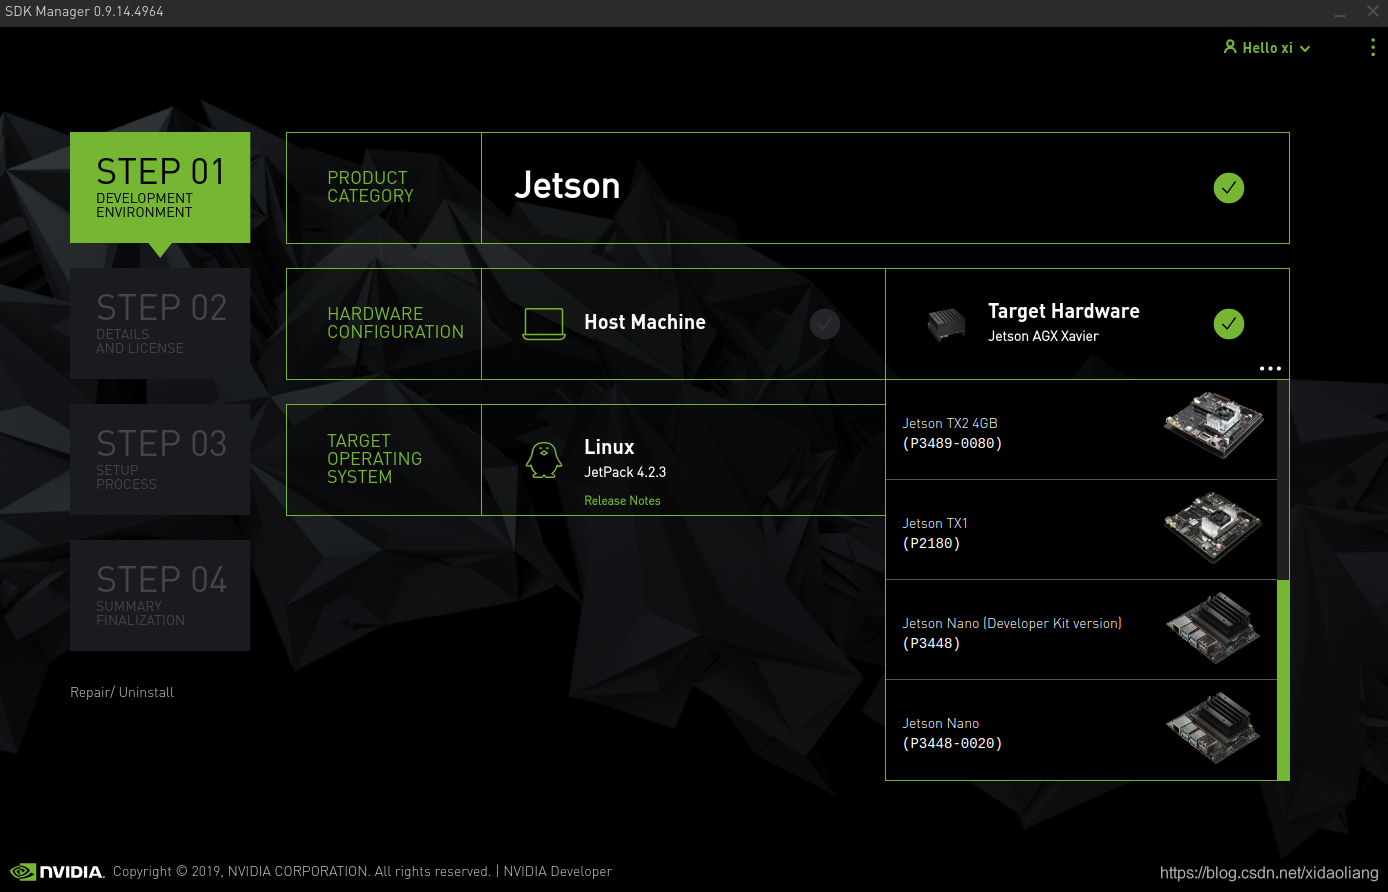This screenshot has height=892, width=1388.
Task: Toggle the Target Hardware green checkmark
Action: pos(1229,323)
